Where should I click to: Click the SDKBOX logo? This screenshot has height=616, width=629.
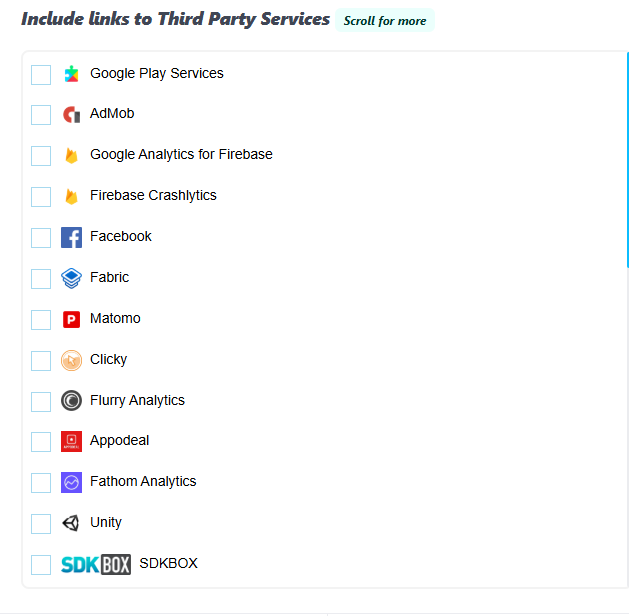96,564
